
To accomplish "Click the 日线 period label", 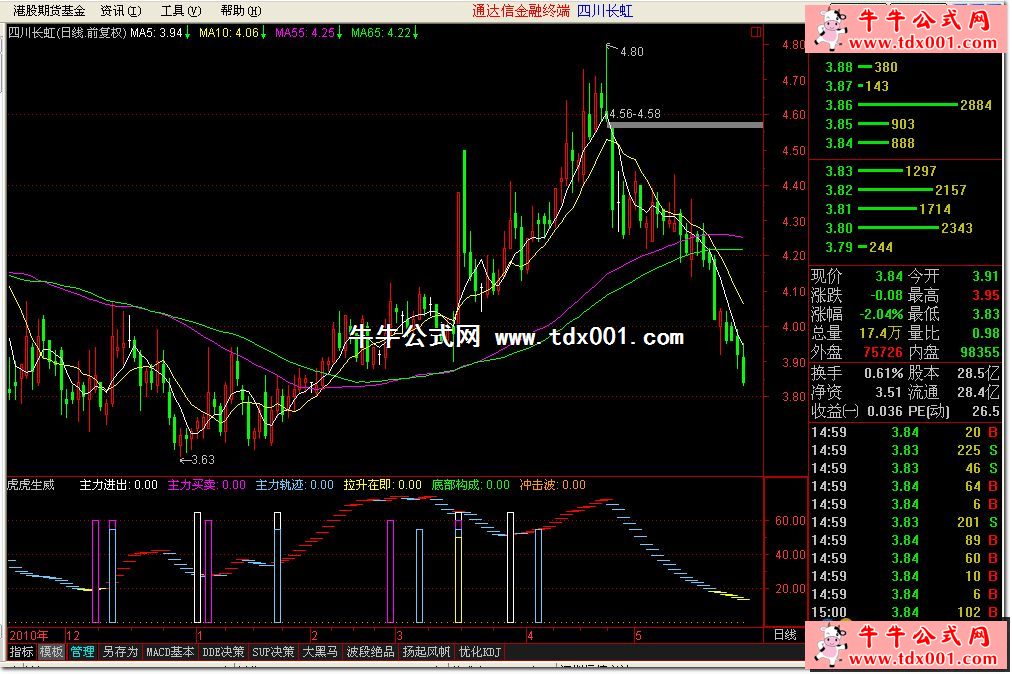I will click(785, 635).
